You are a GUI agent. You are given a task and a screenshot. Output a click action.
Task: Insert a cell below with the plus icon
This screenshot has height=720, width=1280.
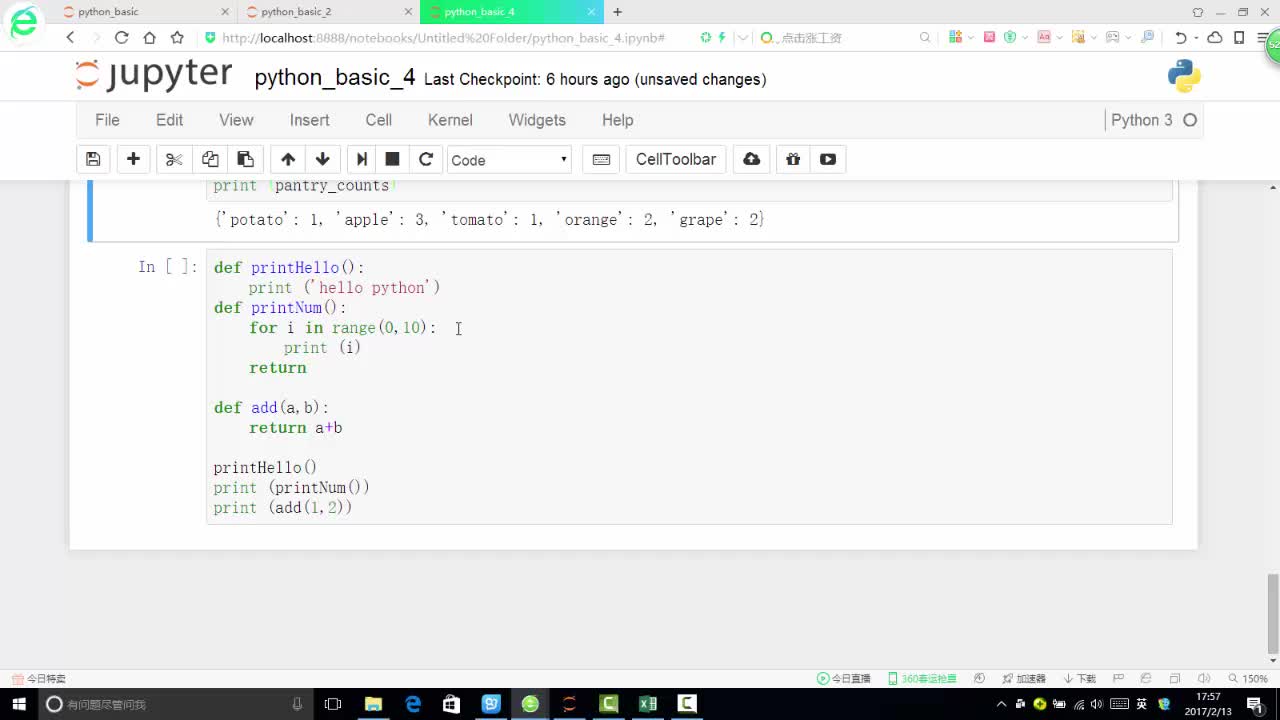point(133,159)
